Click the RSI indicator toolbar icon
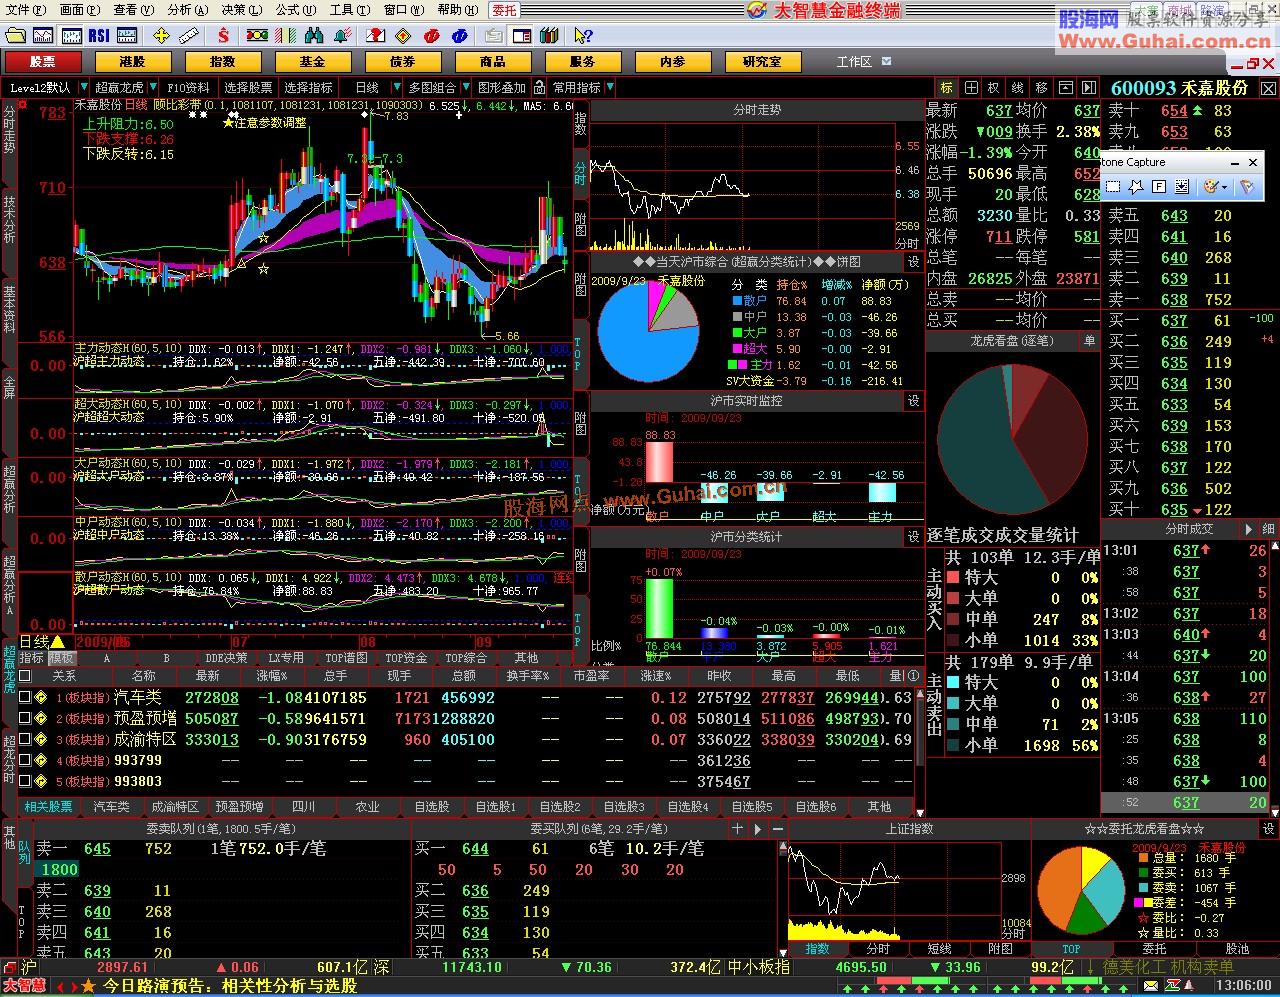The height and width of the screenshot is (997, 1280). pyautogui.click(x=99, y=36)
